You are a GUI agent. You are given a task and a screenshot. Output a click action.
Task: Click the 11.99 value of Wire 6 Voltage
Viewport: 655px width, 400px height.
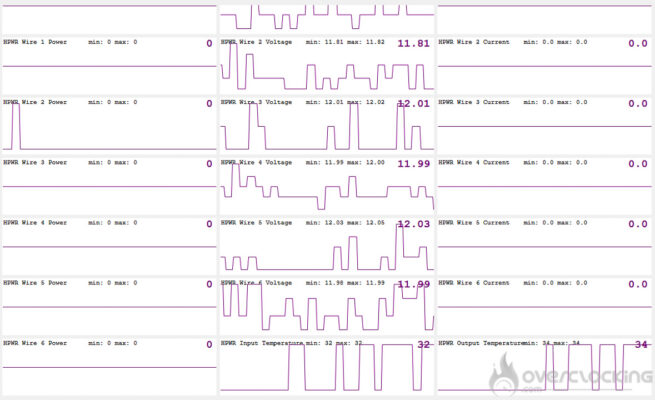(414, 284)
